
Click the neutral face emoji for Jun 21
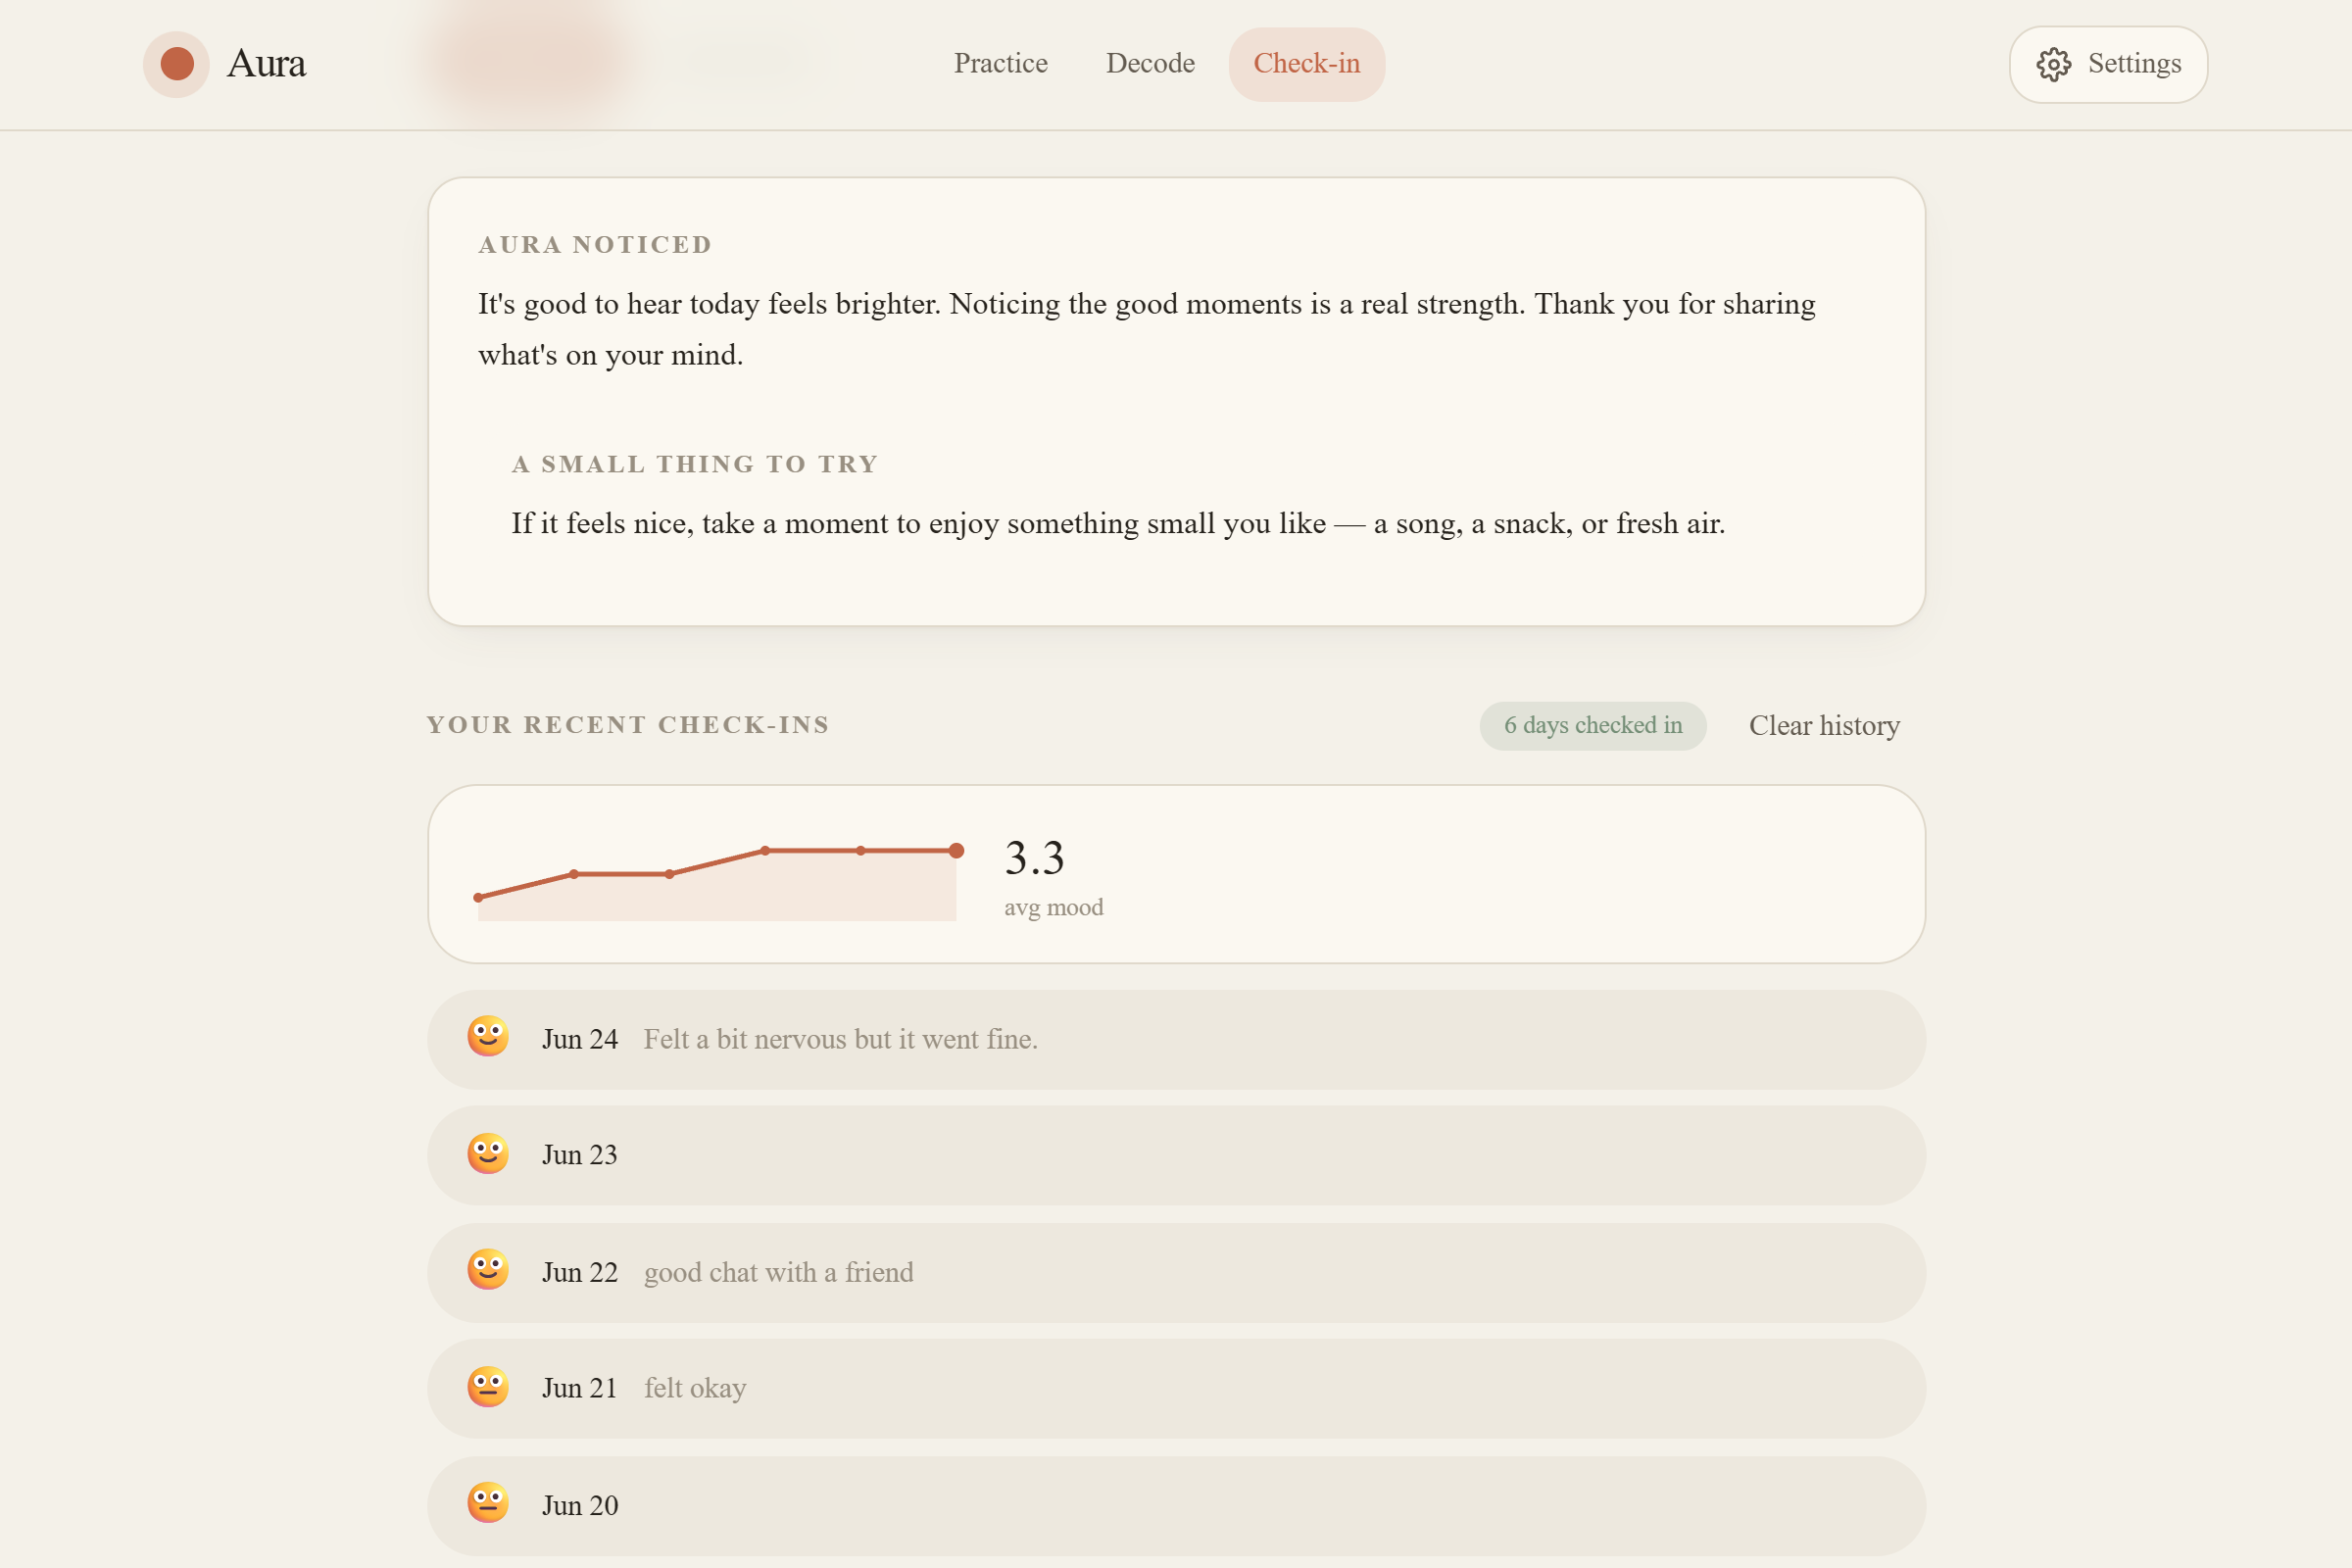pyautogui.click(x=488, y=1387)
